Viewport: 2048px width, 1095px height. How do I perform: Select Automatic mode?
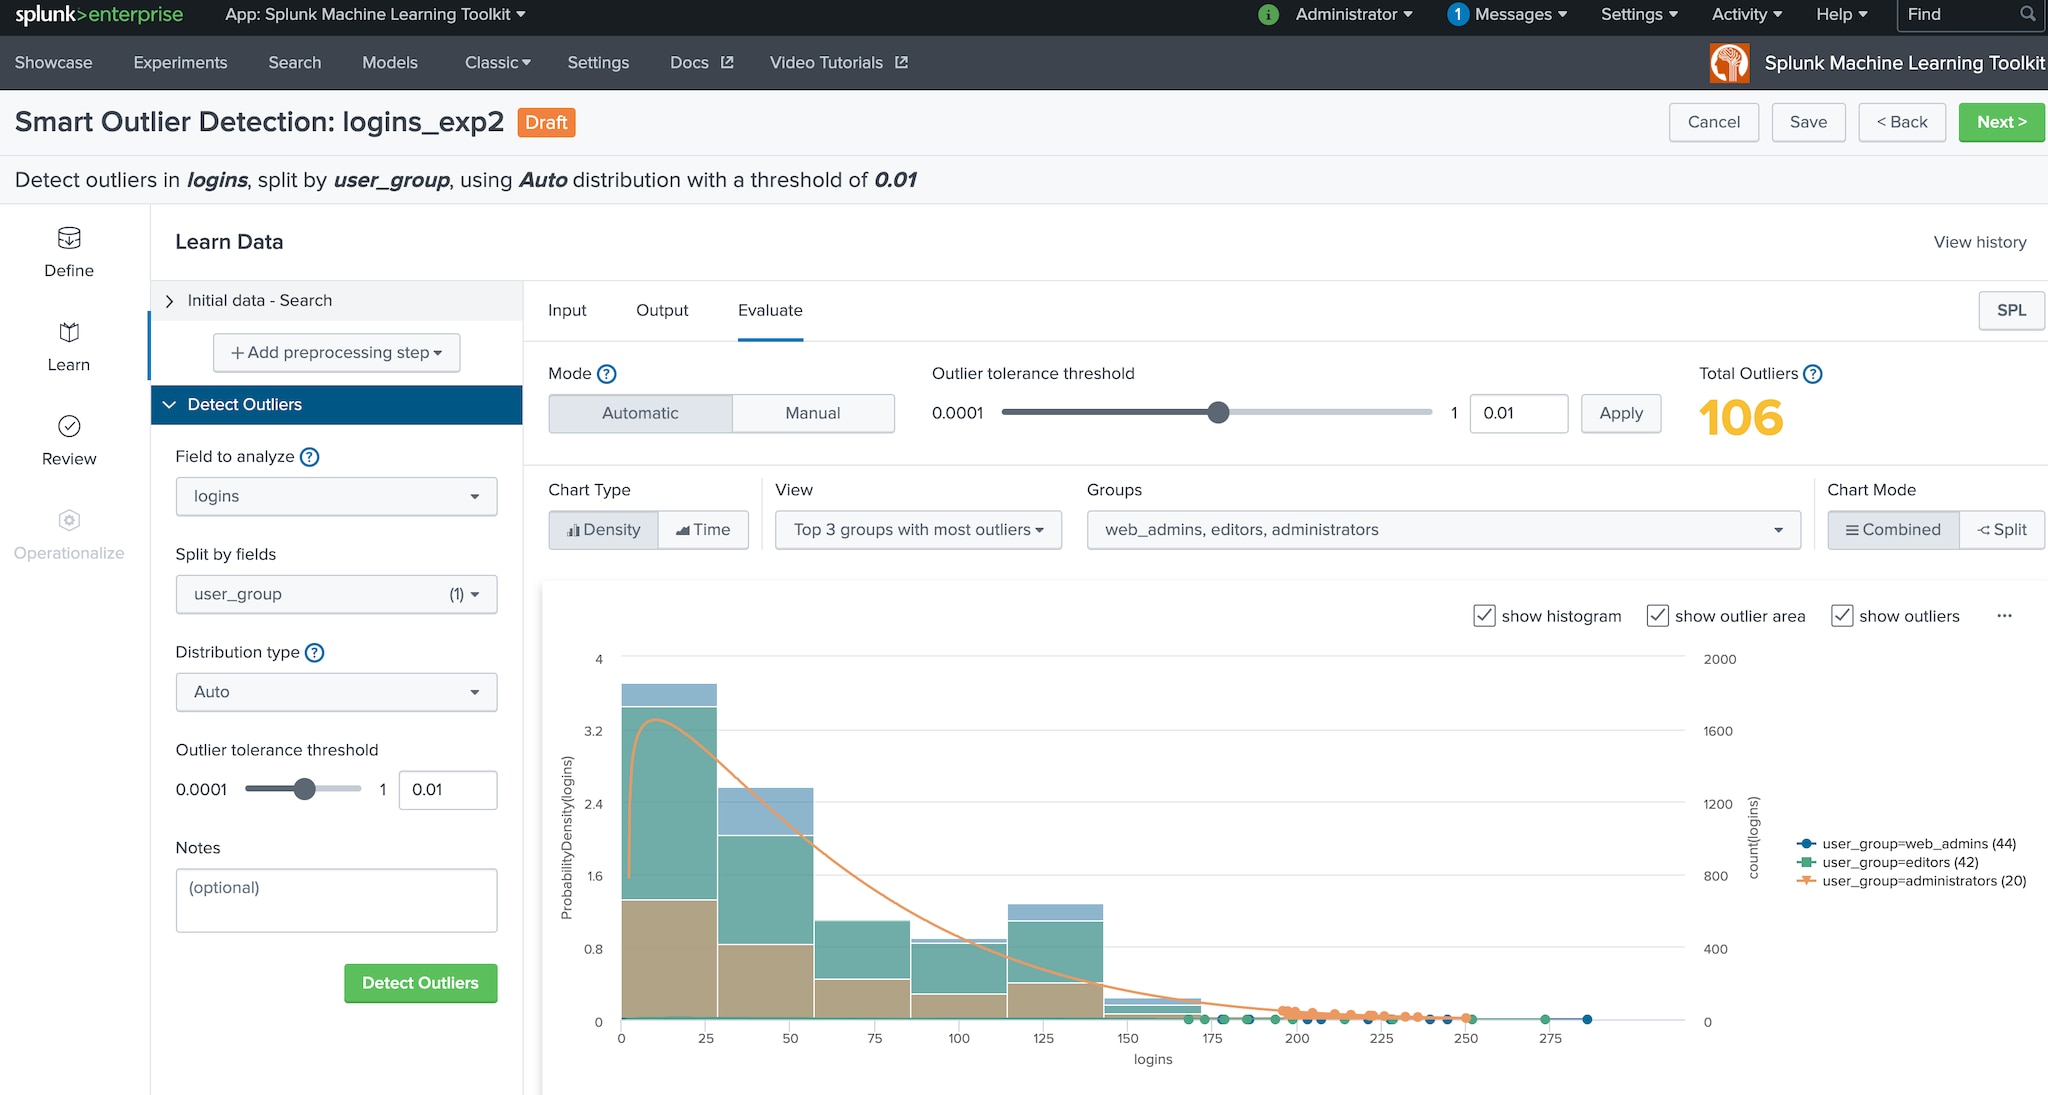click(x=640, y=413)
